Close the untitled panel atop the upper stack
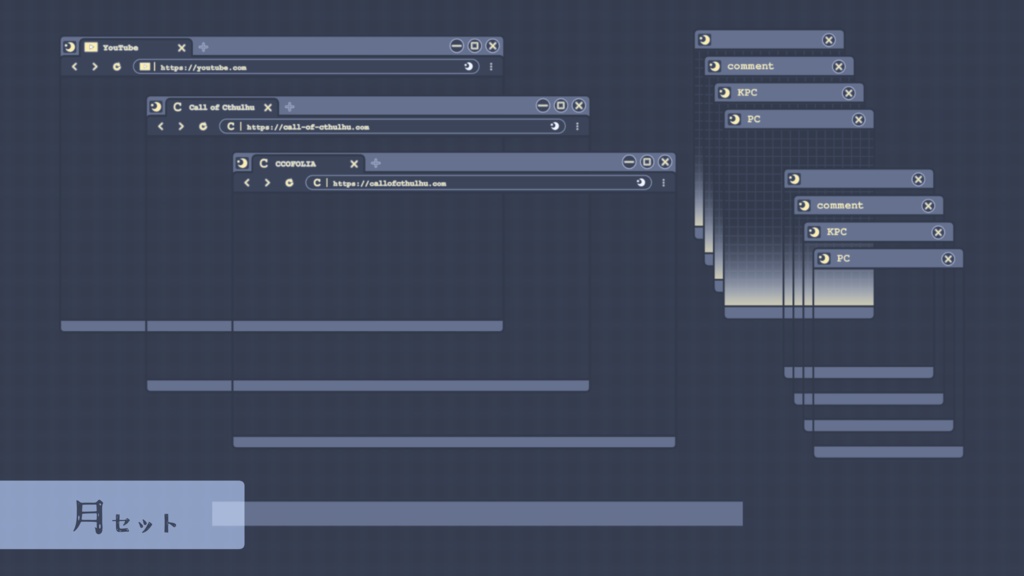The height and width of the screenshot is (576, 1024). (829, 40)
